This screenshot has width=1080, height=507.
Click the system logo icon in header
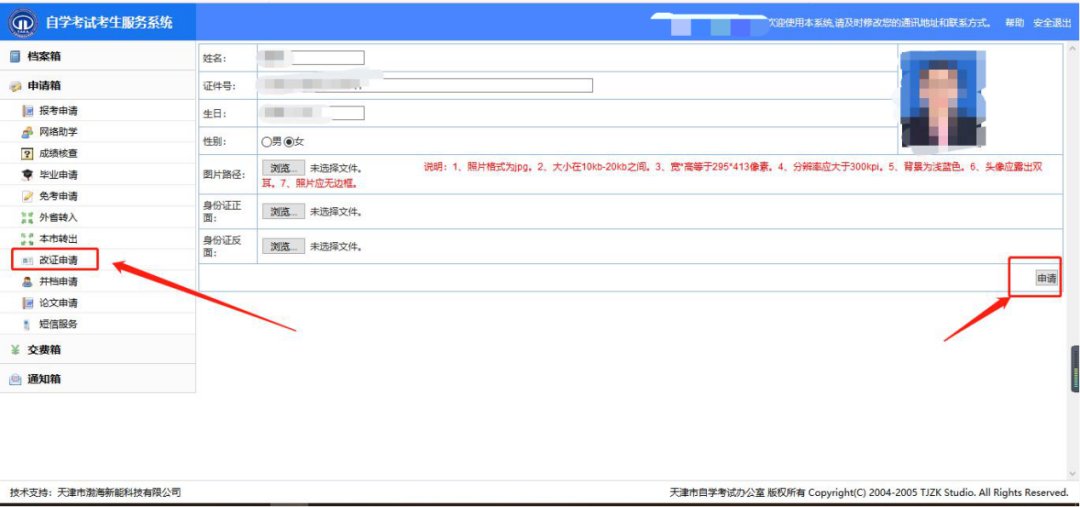click(x=22, y=23)
